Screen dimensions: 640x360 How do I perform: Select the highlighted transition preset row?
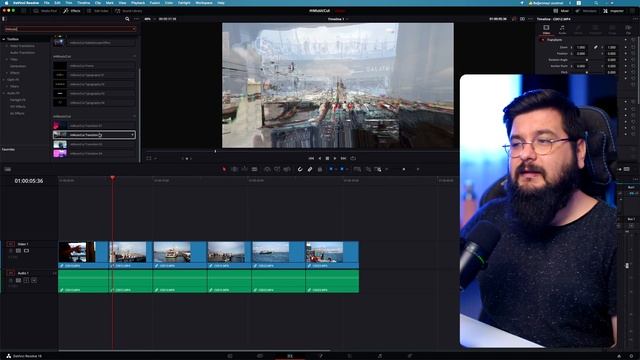tap(94, 135)
